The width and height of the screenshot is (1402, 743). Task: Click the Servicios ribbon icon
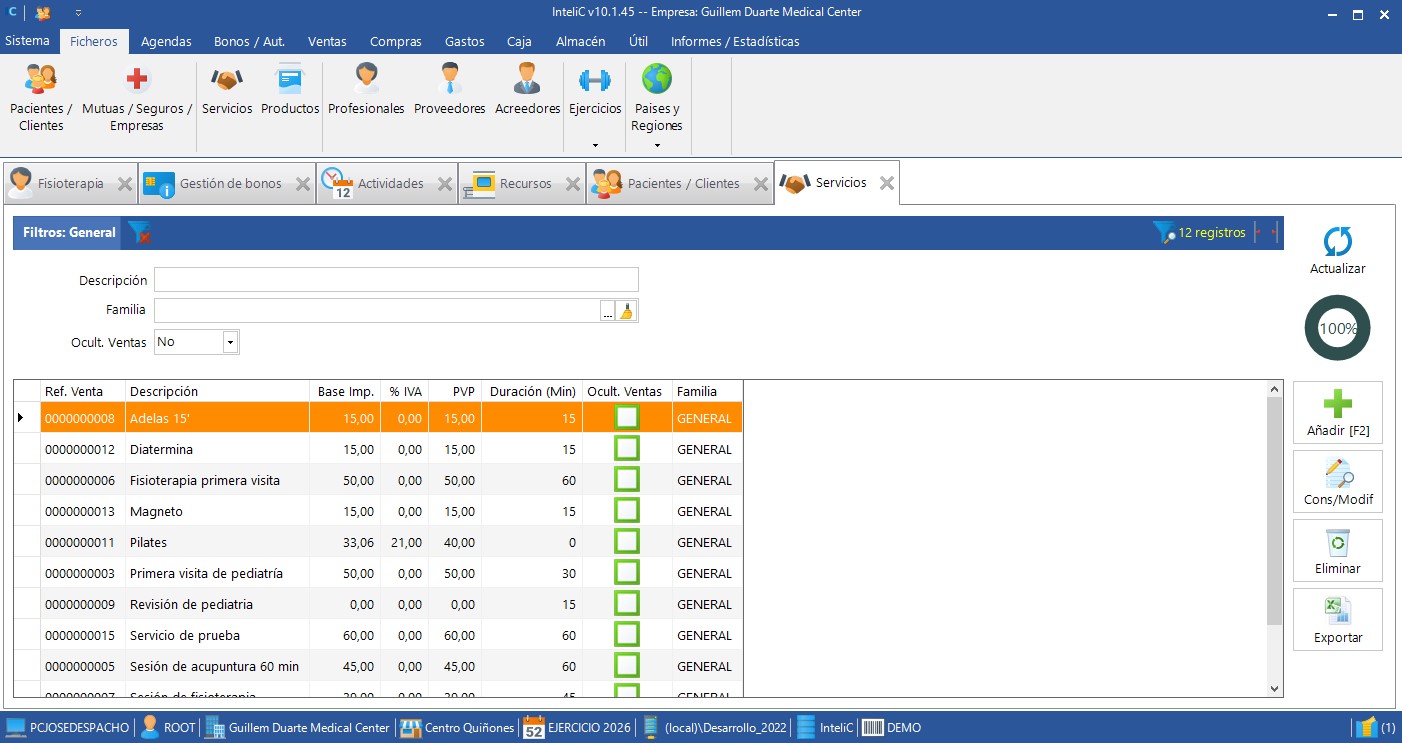pyautogui.click(x=227, y=90)
